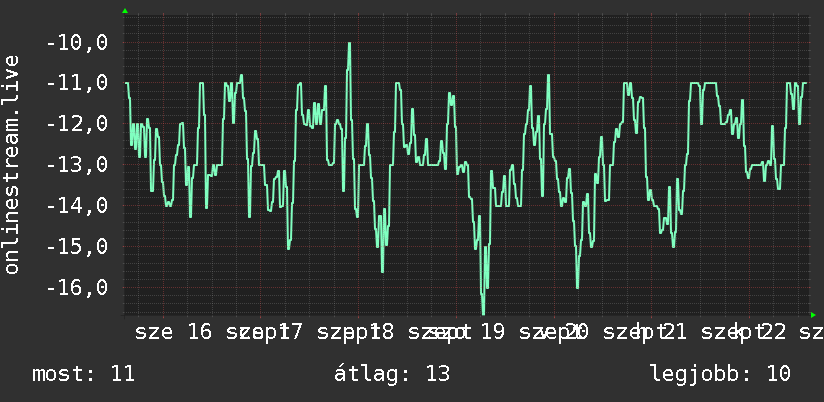The width and height of the screenshot is (824, 402).
Task: Click the green arrow atop the y-axis
Action: [125, 11]
